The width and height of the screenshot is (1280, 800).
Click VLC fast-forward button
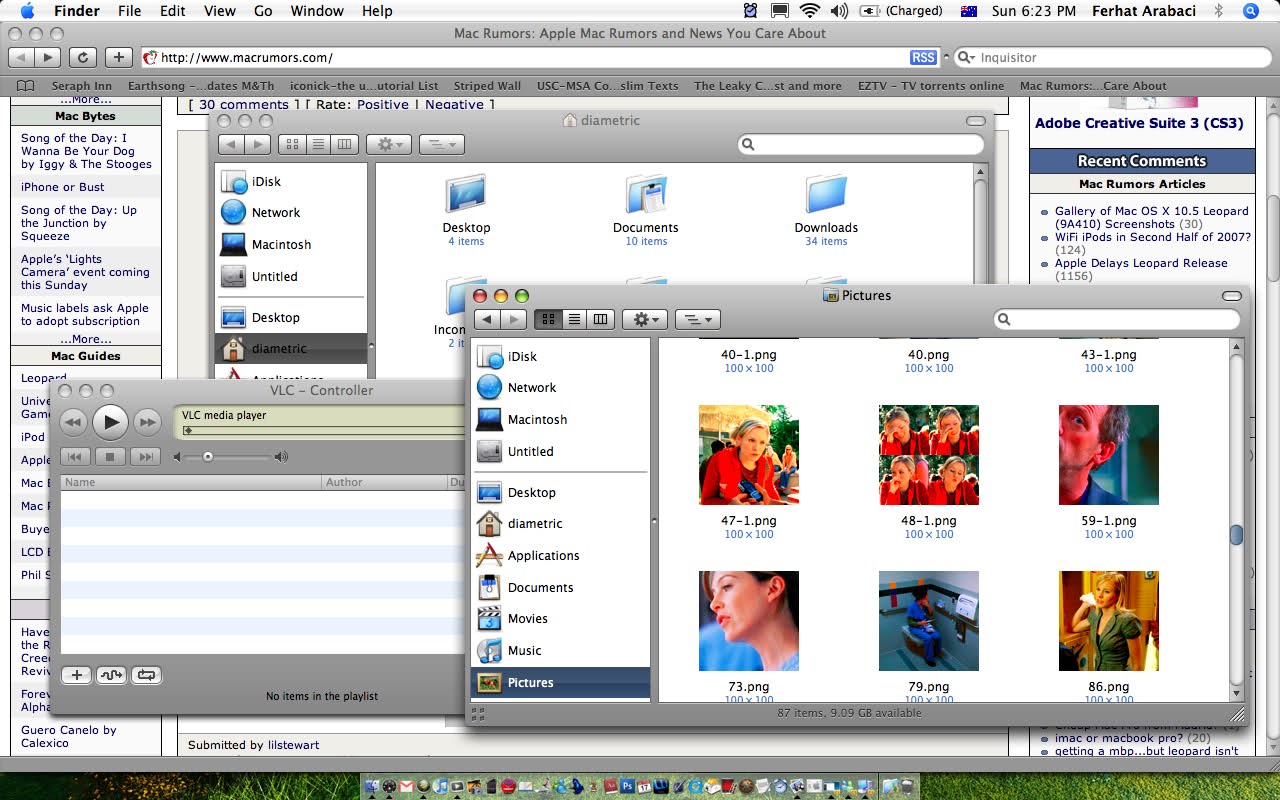147,422
